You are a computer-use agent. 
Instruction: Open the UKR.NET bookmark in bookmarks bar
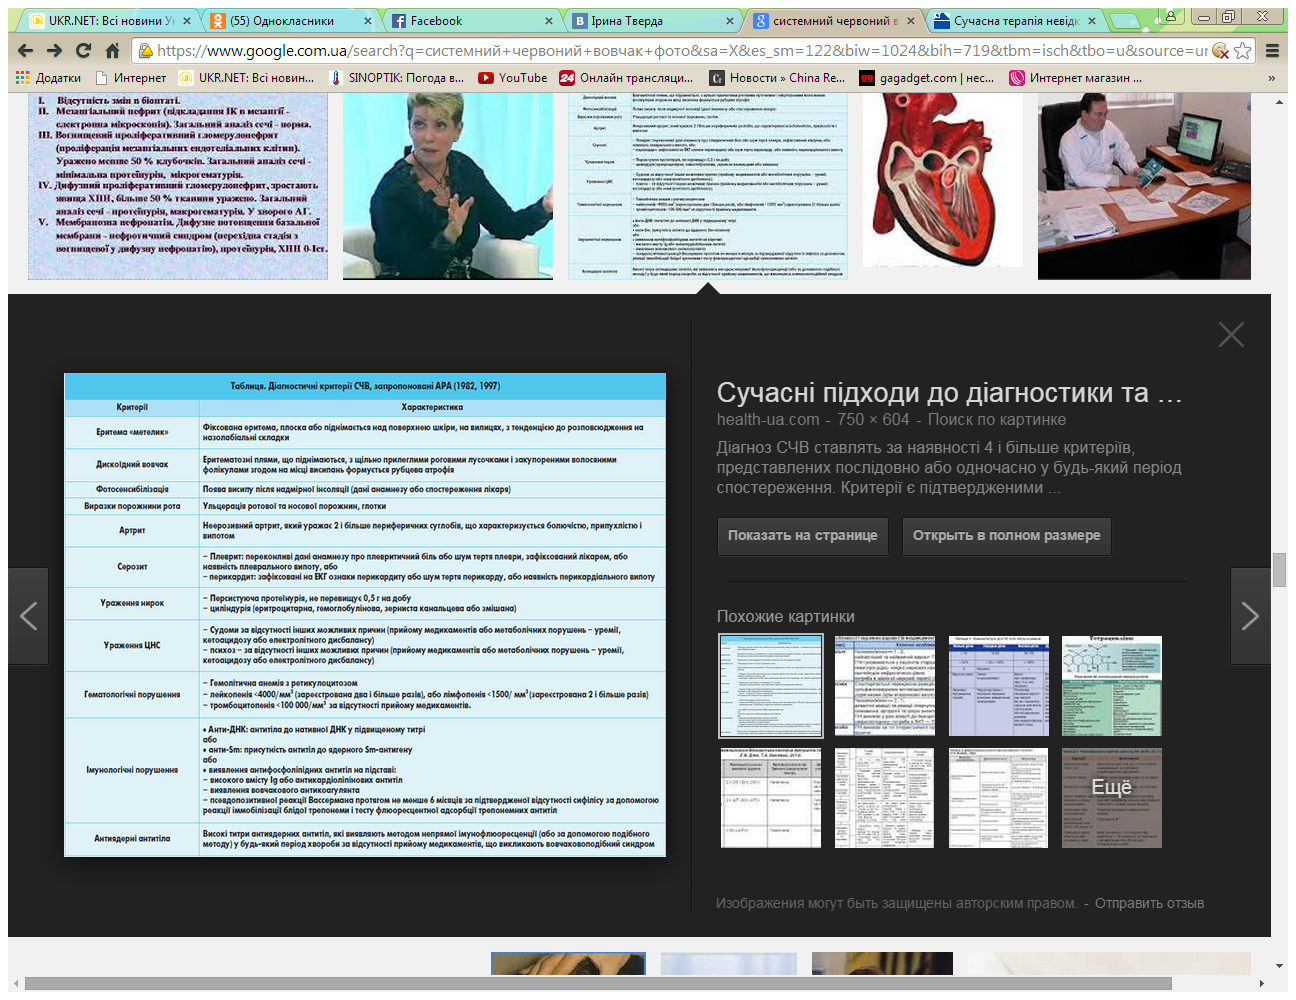pyautogui.click(x=247, y=77)
